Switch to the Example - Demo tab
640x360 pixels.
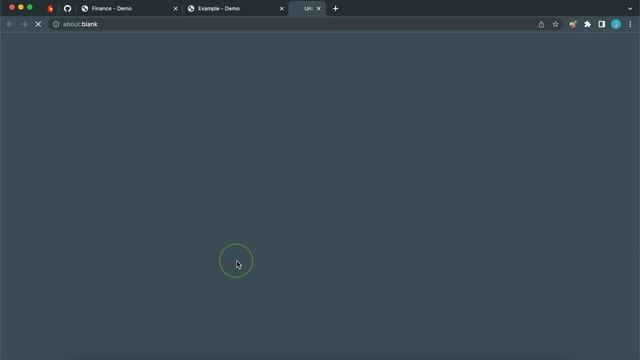tap(236, 9)
